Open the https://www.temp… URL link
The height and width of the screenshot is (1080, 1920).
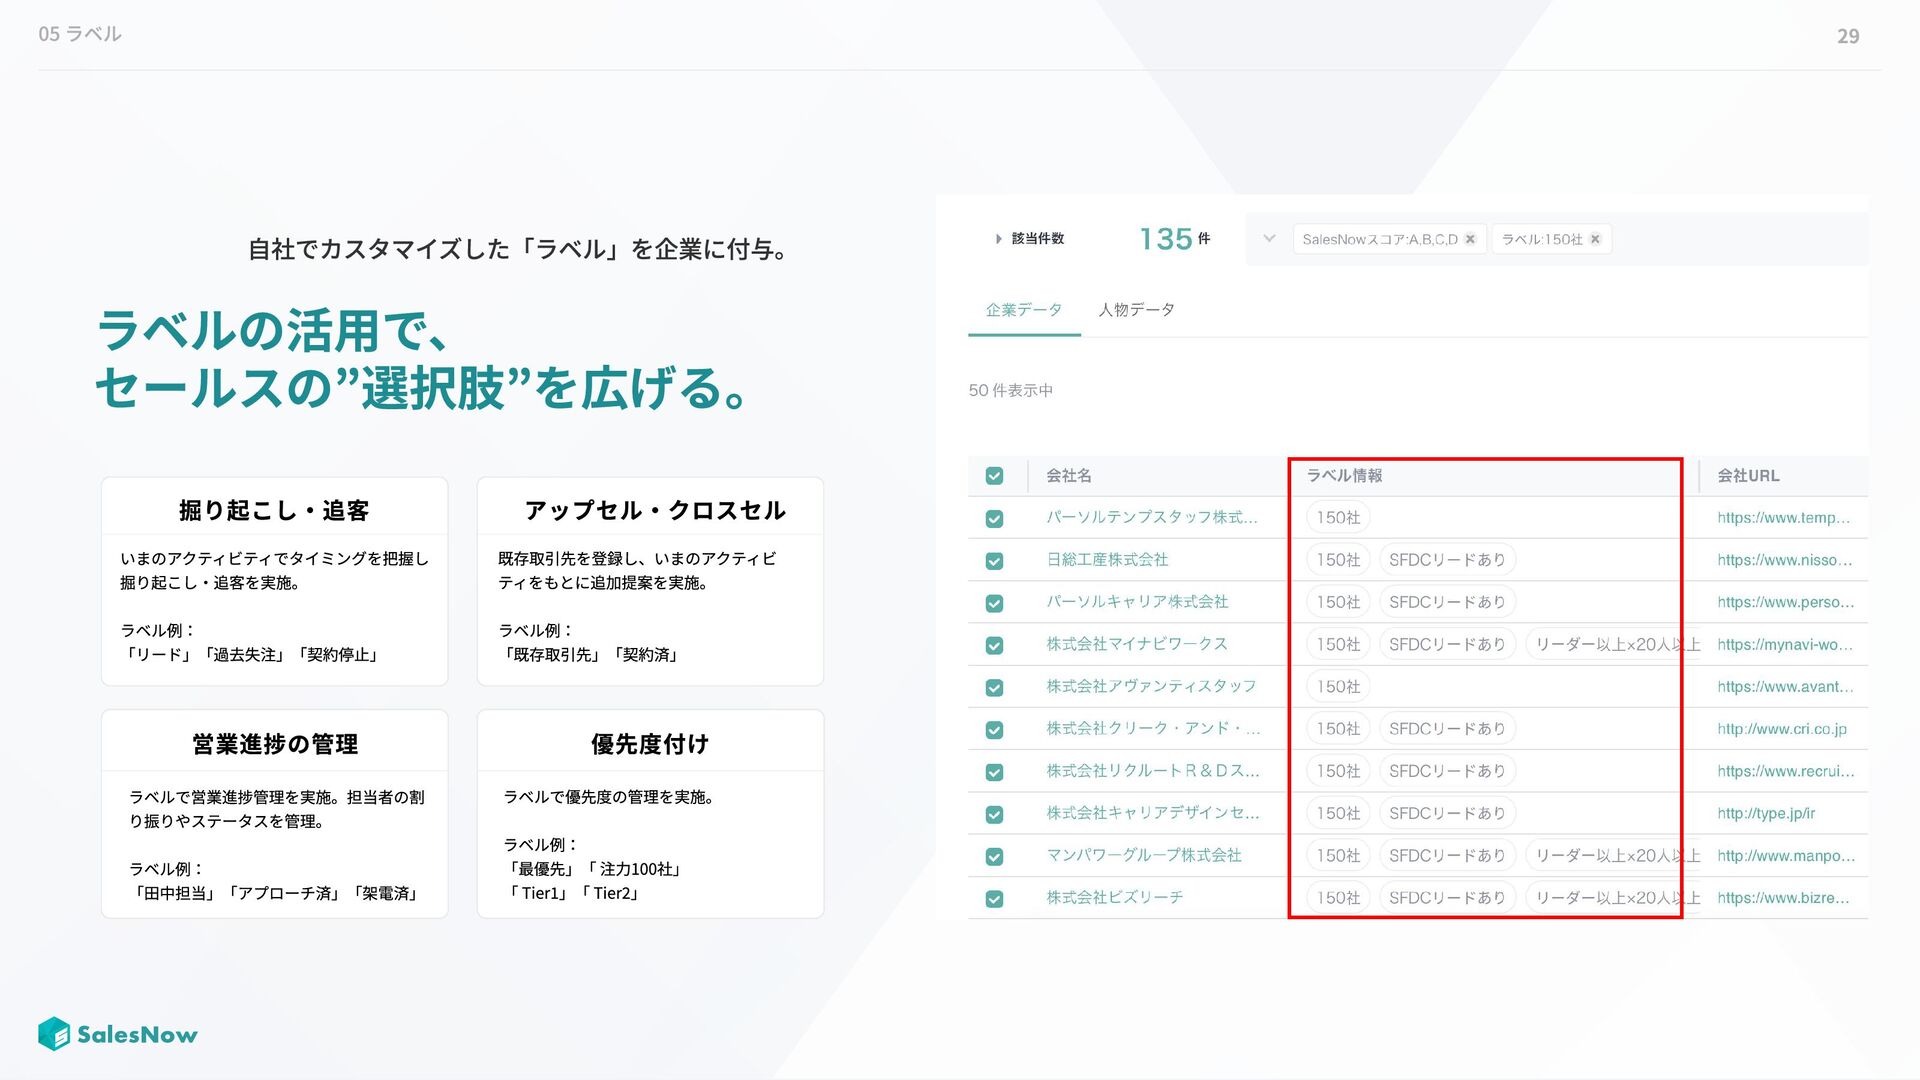click(1783, 517)
